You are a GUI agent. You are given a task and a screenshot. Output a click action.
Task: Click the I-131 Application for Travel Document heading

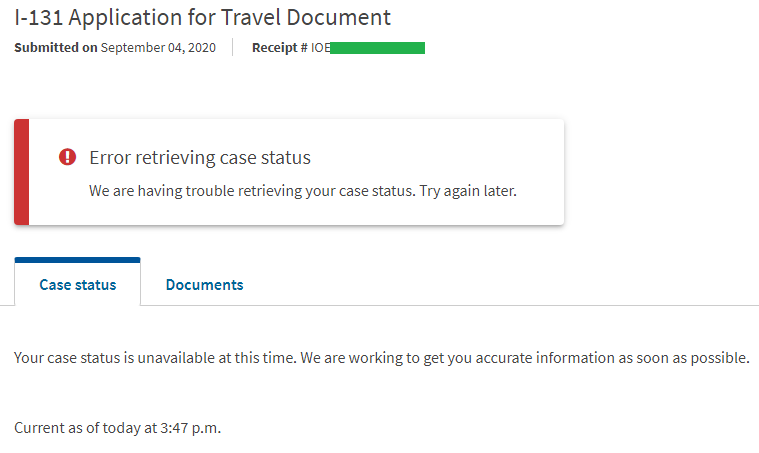coord(202,18)
